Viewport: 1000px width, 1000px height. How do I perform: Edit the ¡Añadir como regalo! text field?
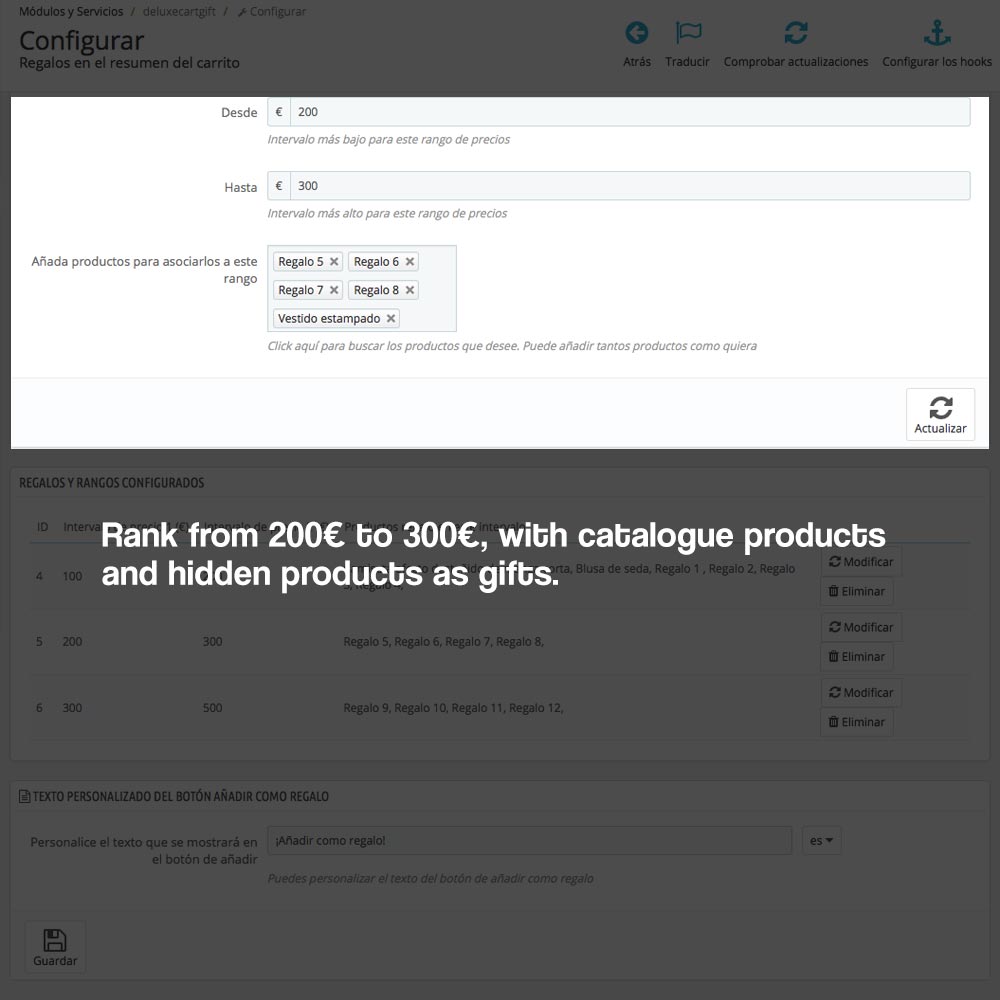(529, 841)
